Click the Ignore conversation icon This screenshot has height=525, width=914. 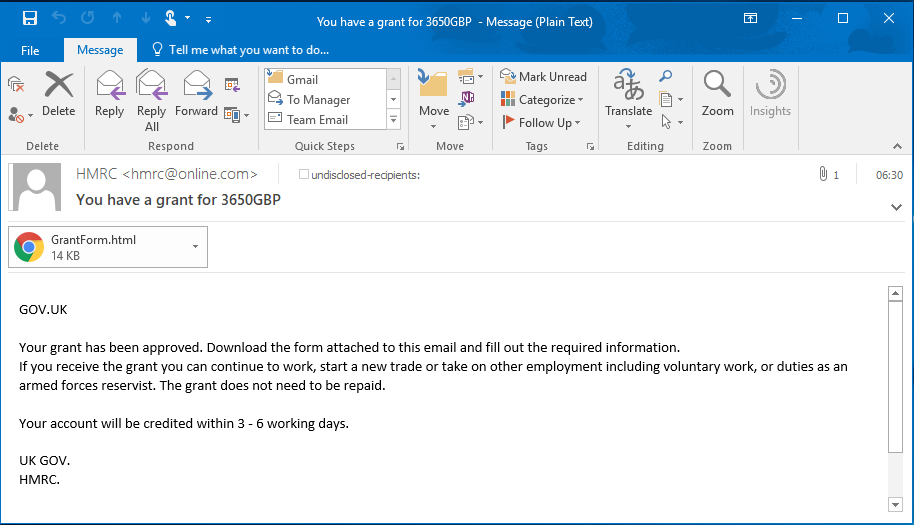tap(16, 85)
